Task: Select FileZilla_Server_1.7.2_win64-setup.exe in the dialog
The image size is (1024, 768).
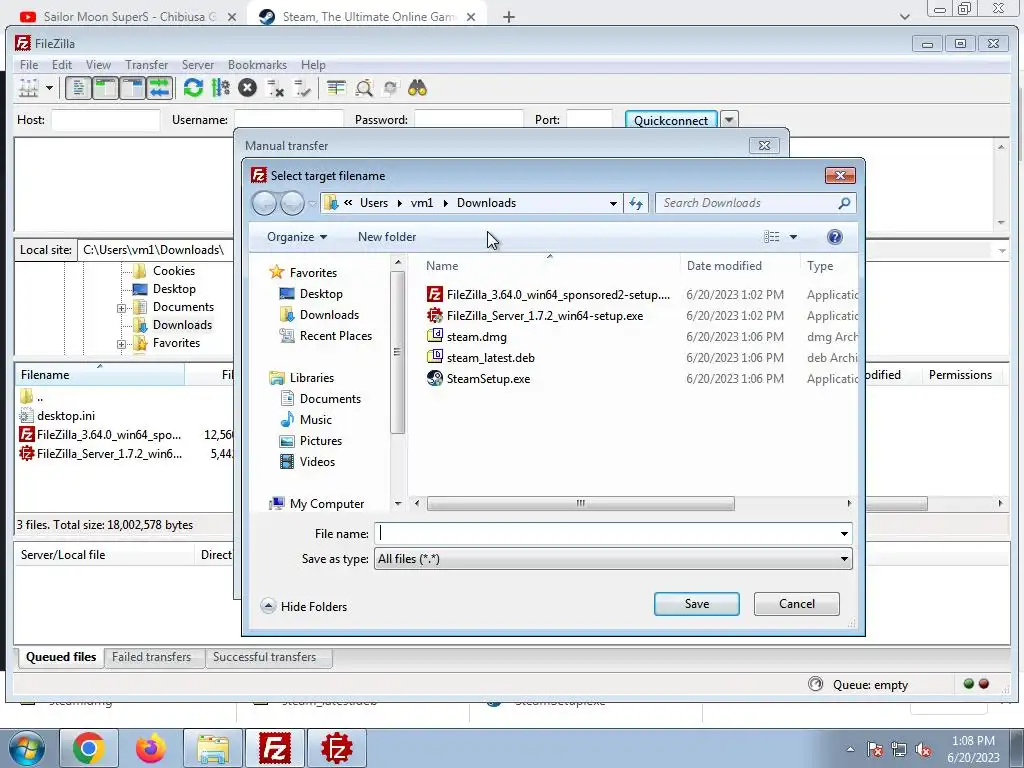Action: (x=545, y=316)
